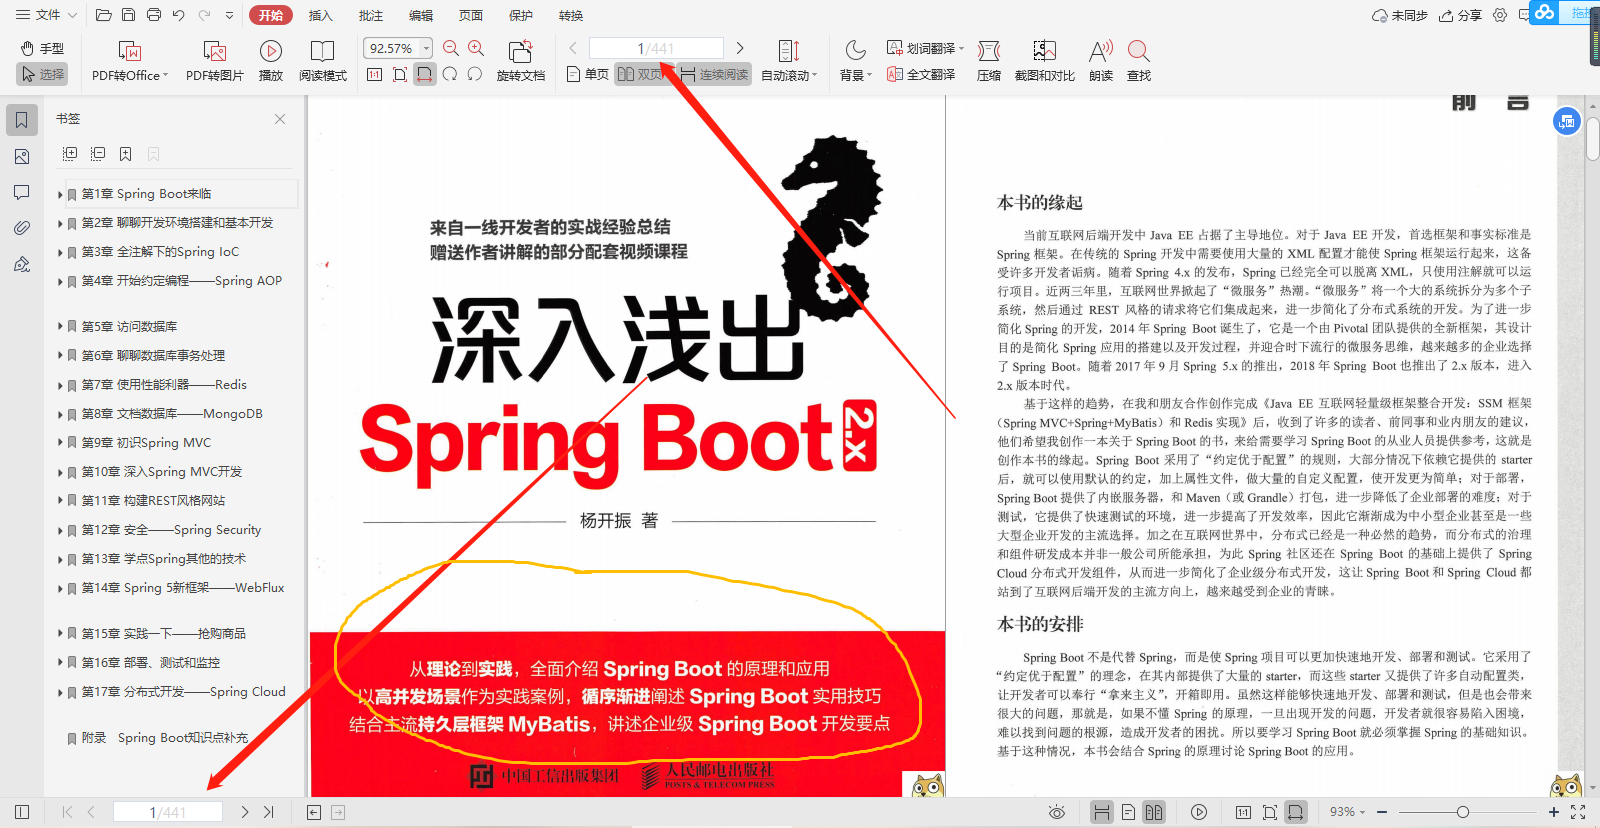Image resolution: width=1600 pixels, height=828 pixels.
Task: Start slideshow with 播放 button
Action: pyautogui.click(x=271, y=61)
